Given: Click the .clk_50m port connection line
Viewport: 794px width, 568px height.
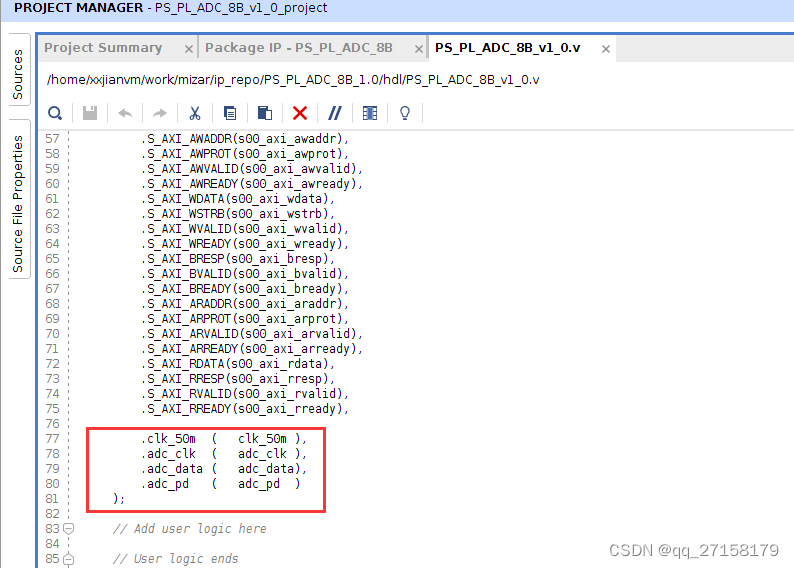Looking at the screenshot, I should (224, 439).
